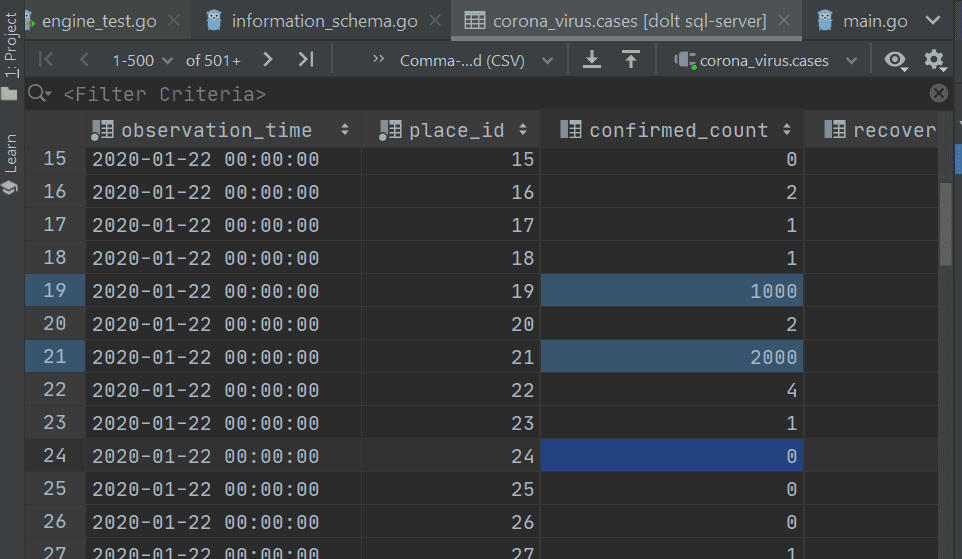Viewport: 962px width, 559px height.
Task: Sort by observation_time column arrows
Action: point(345,129)
